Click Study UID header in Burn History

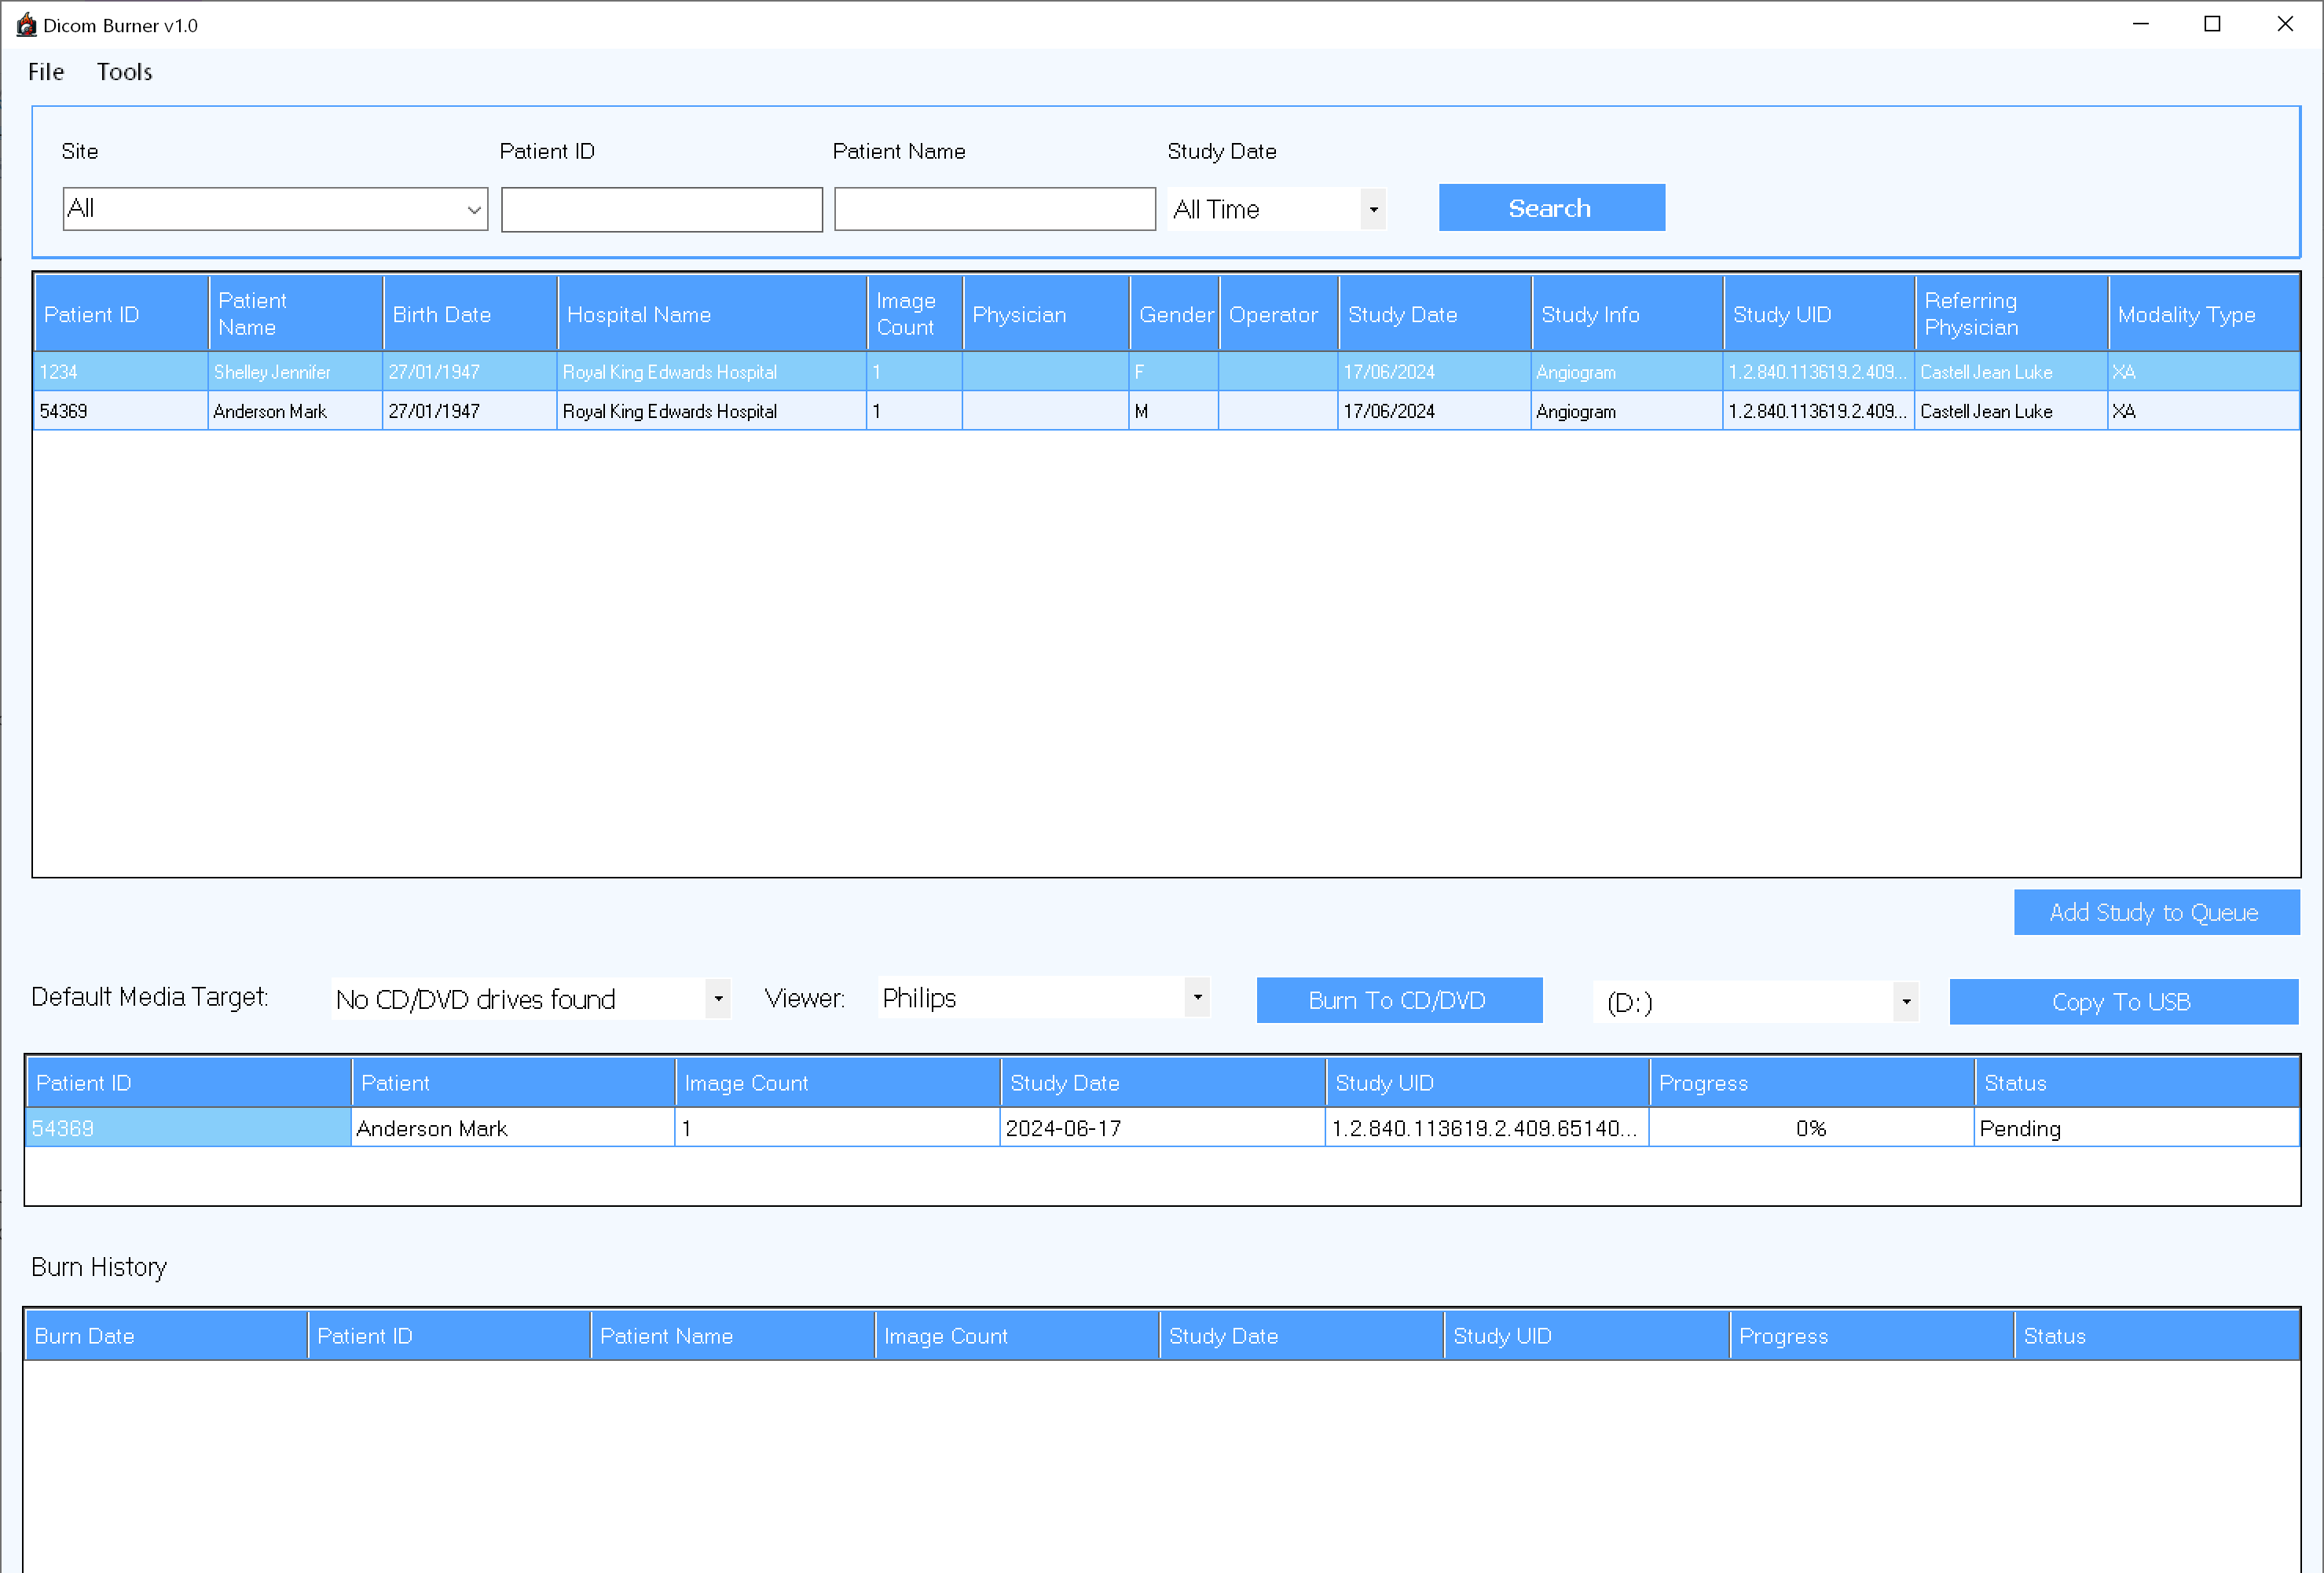coord(1587,1336)
